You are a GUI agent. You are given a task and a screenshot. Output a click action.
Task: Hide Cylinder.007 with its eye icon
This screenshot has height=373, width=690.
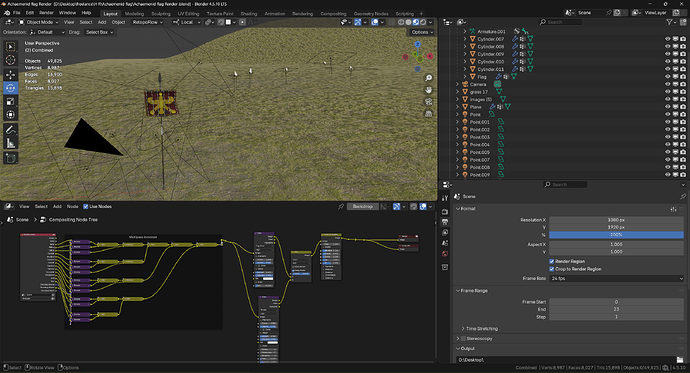click(668, 39)
